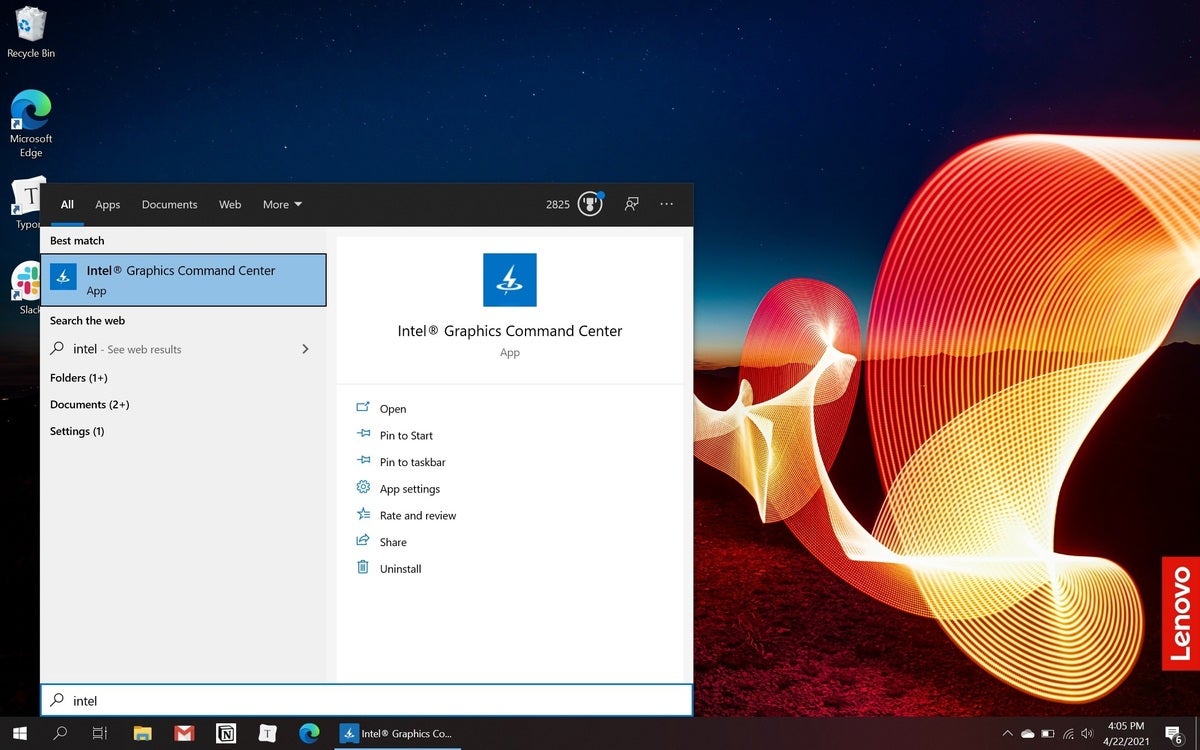This screenshot has width=1200, height=750.
Task: Select Intel Graphics Command Center best match
Action: 183,280
